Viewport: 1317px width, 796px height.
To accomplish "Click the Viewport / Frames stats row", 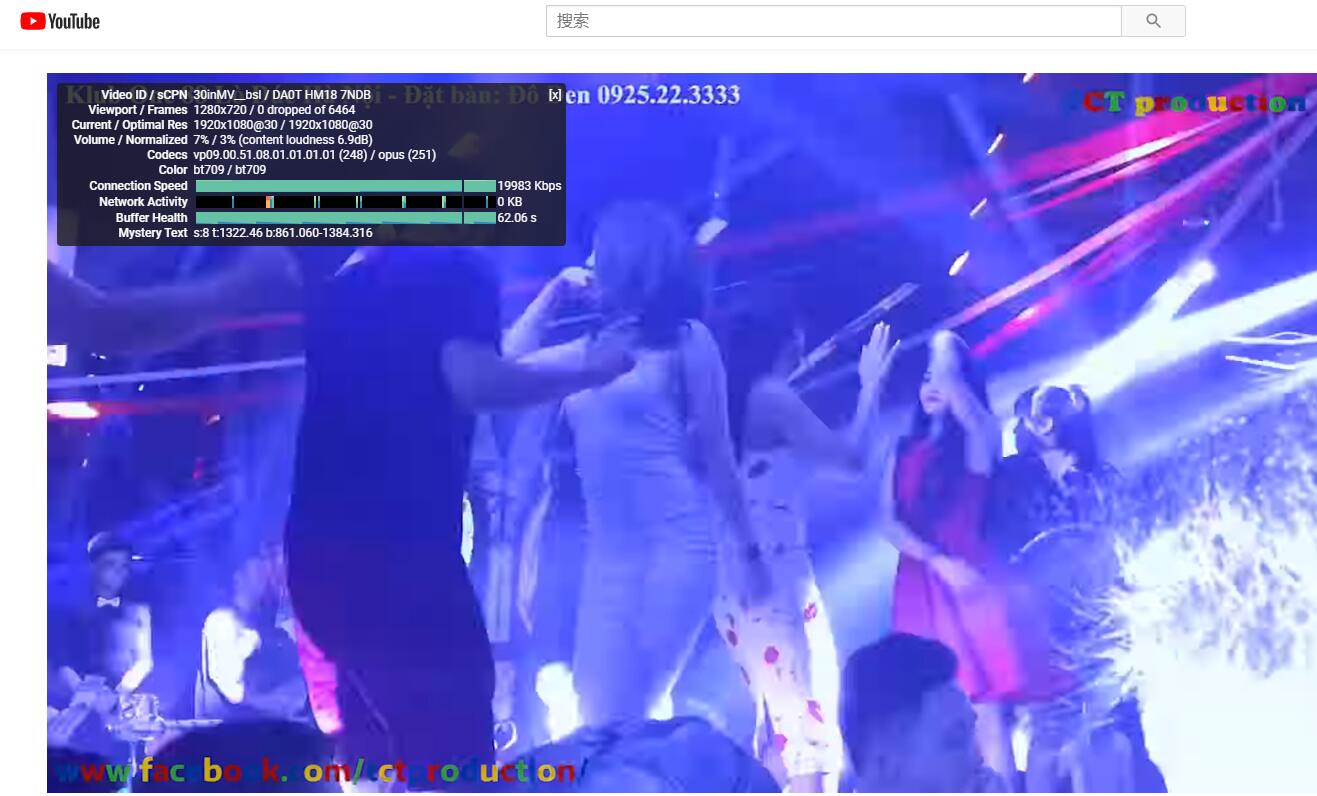I will click(274, 110).
